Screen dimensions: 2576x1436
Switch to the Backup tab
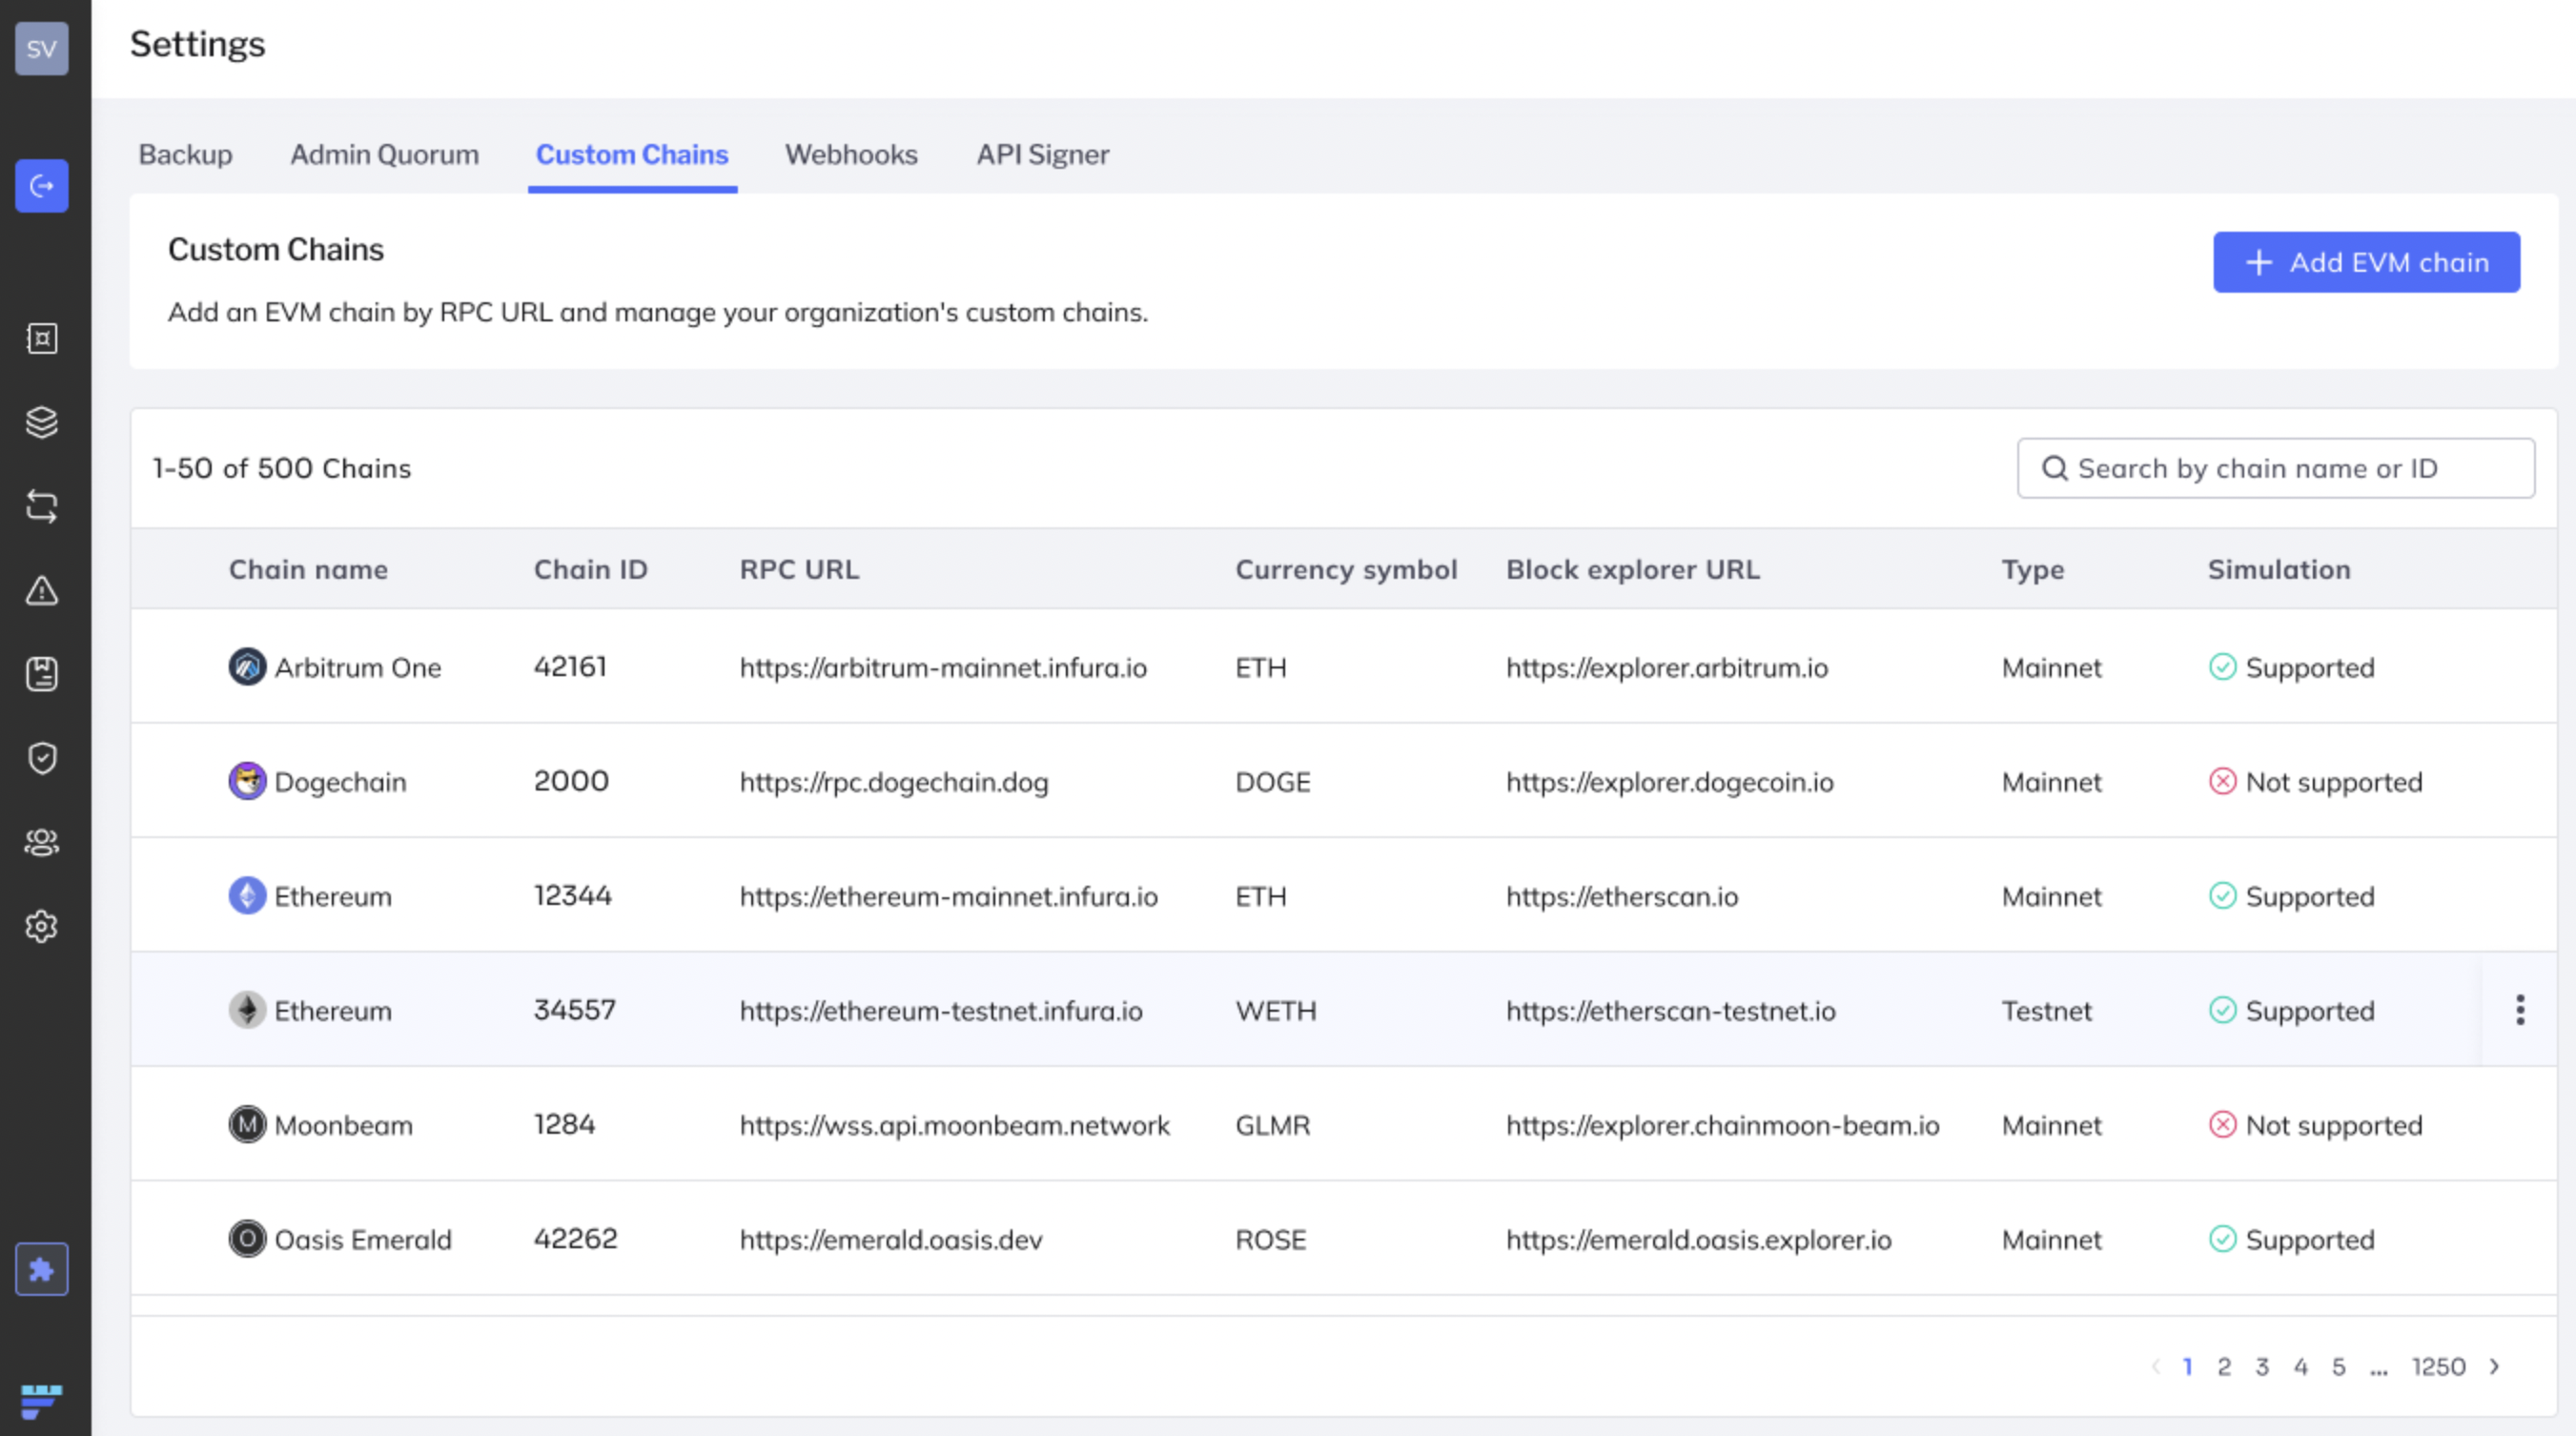(185, 154)
